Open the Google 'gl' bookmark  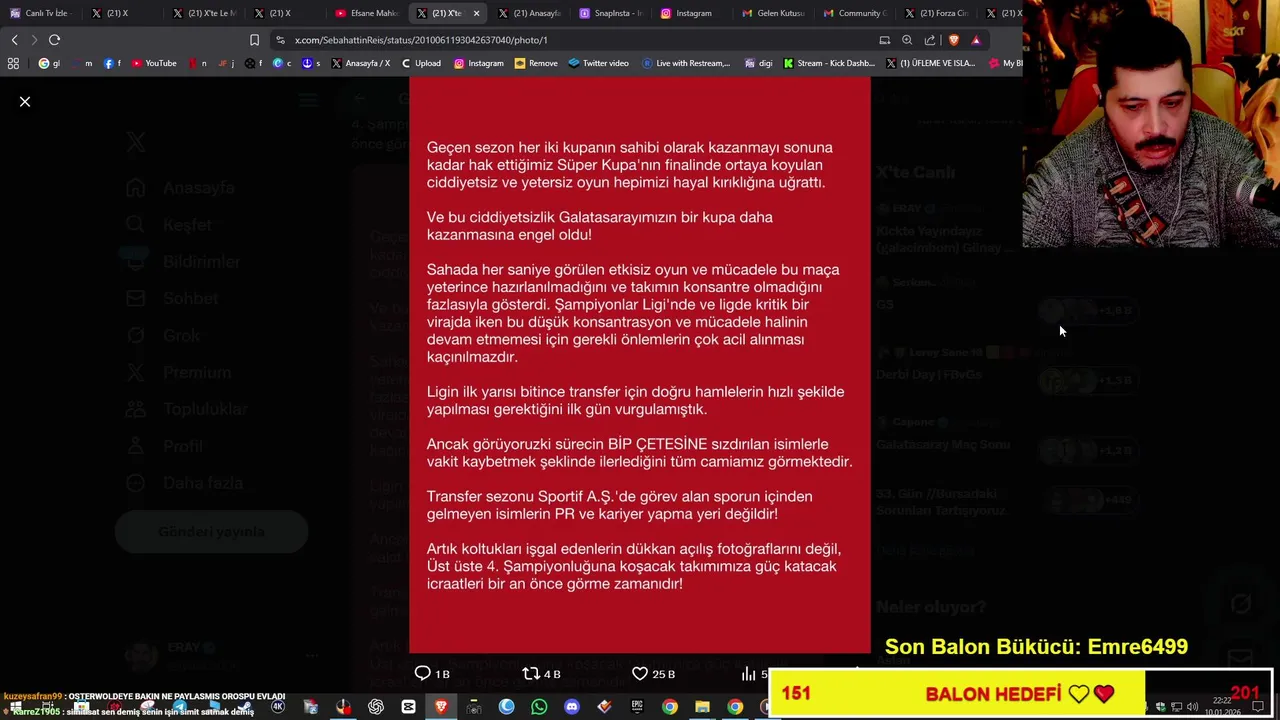pyautogui.click(x=49, y=63)
